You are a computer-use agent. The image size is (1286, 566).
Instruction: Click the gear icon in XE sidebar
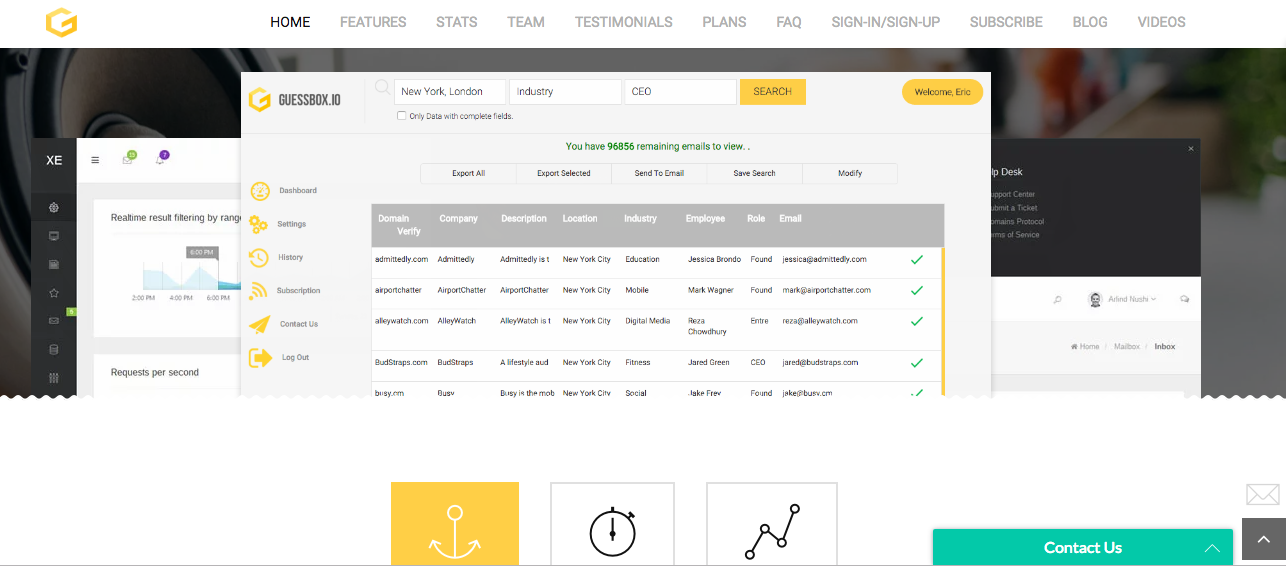click(54, 208)
